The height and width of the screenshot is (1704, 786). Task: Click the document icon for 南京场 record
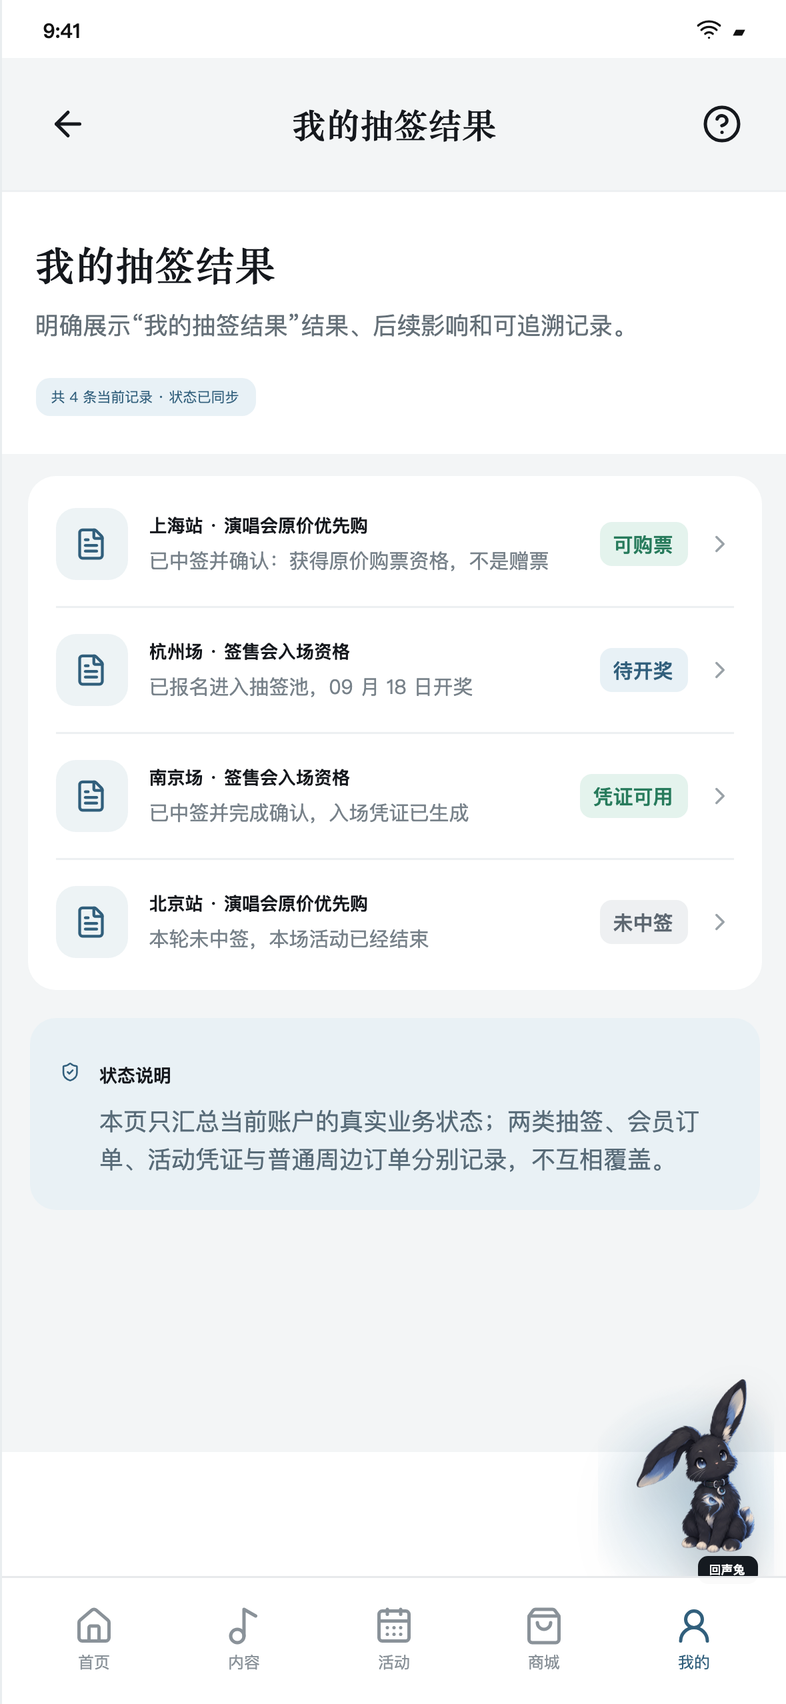(91, 796)
